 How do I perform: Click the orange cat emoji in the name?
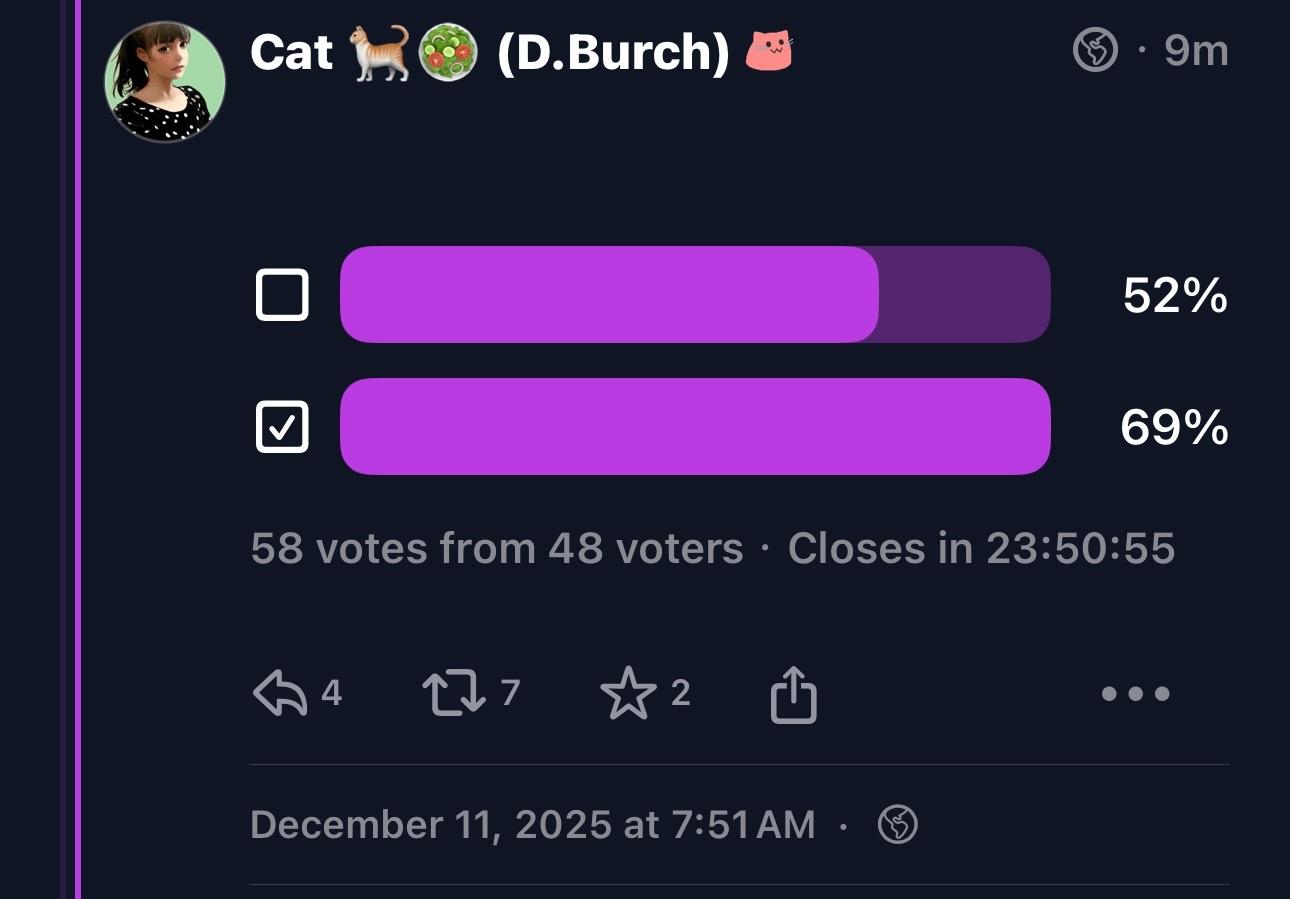[x=379, y=52]
